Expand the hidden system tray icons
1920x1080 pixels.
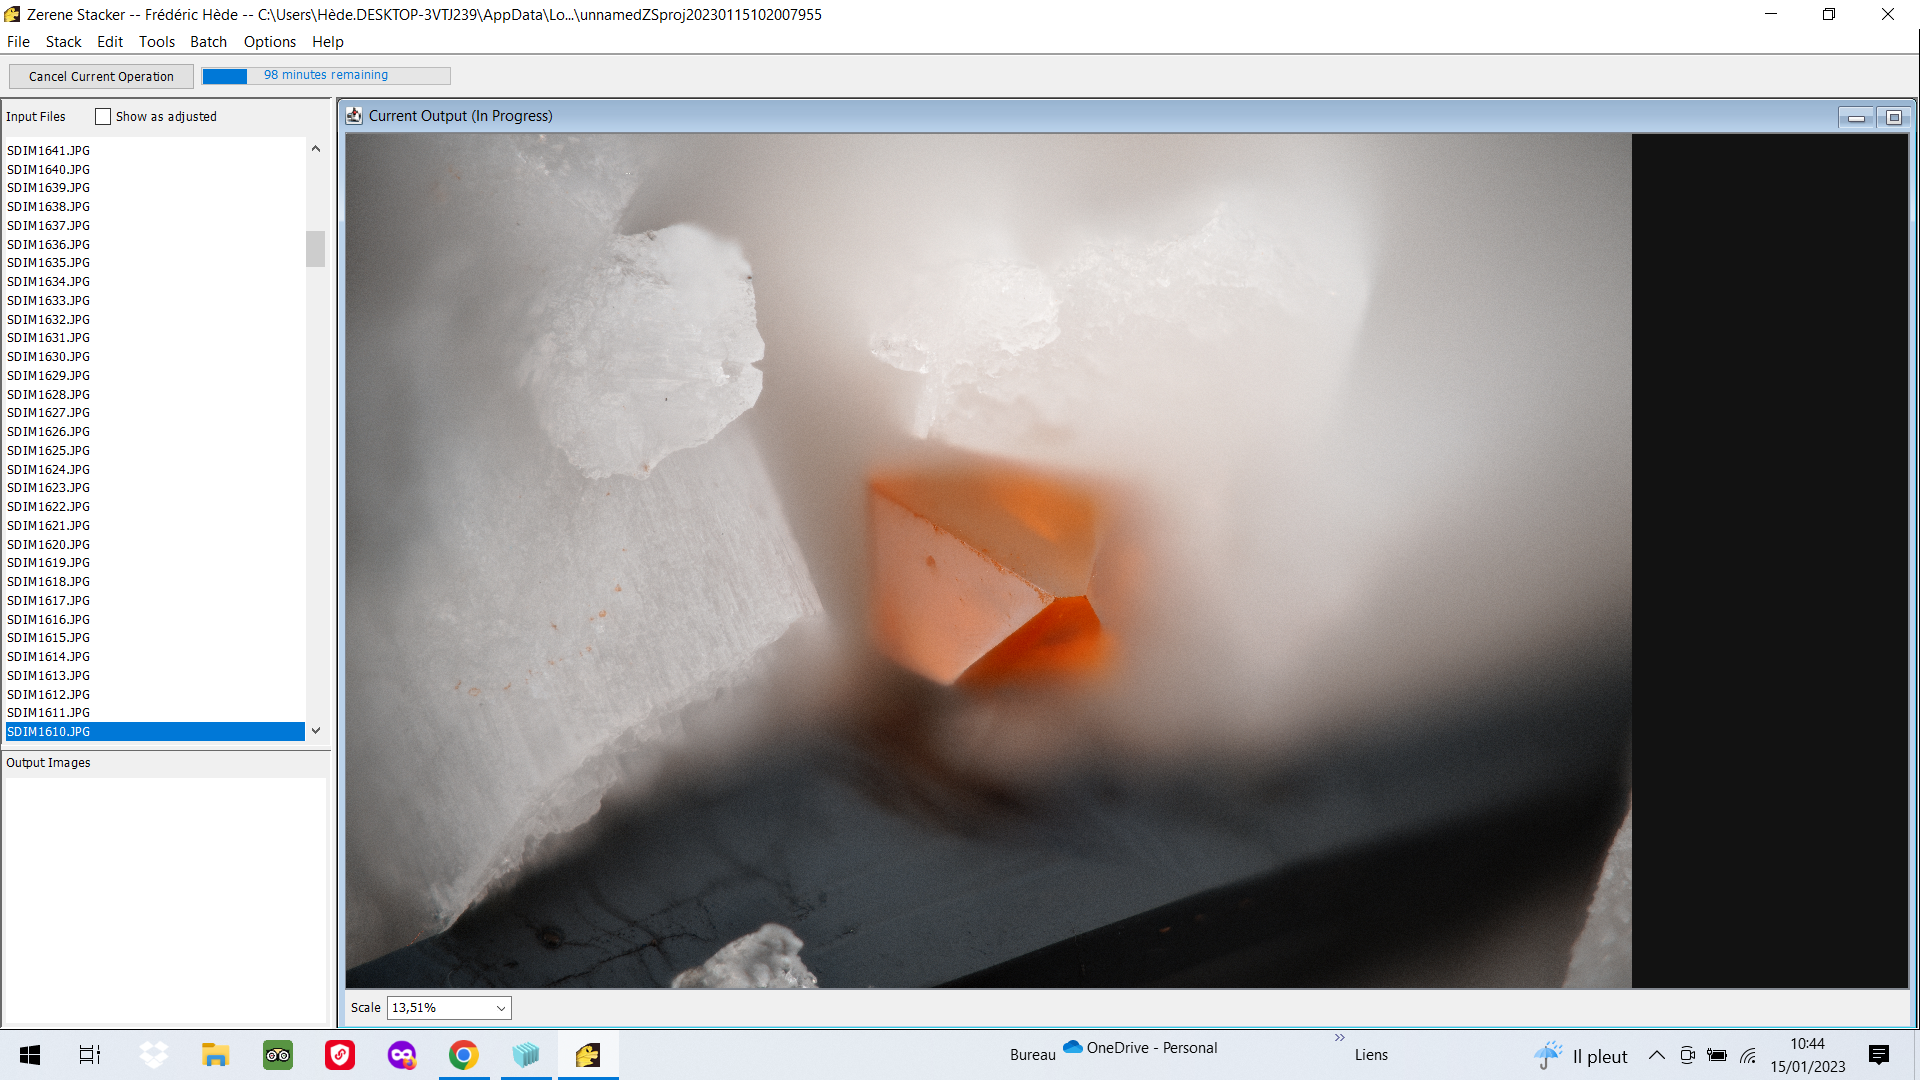pyautogui.click(x=1657, y=1055)
